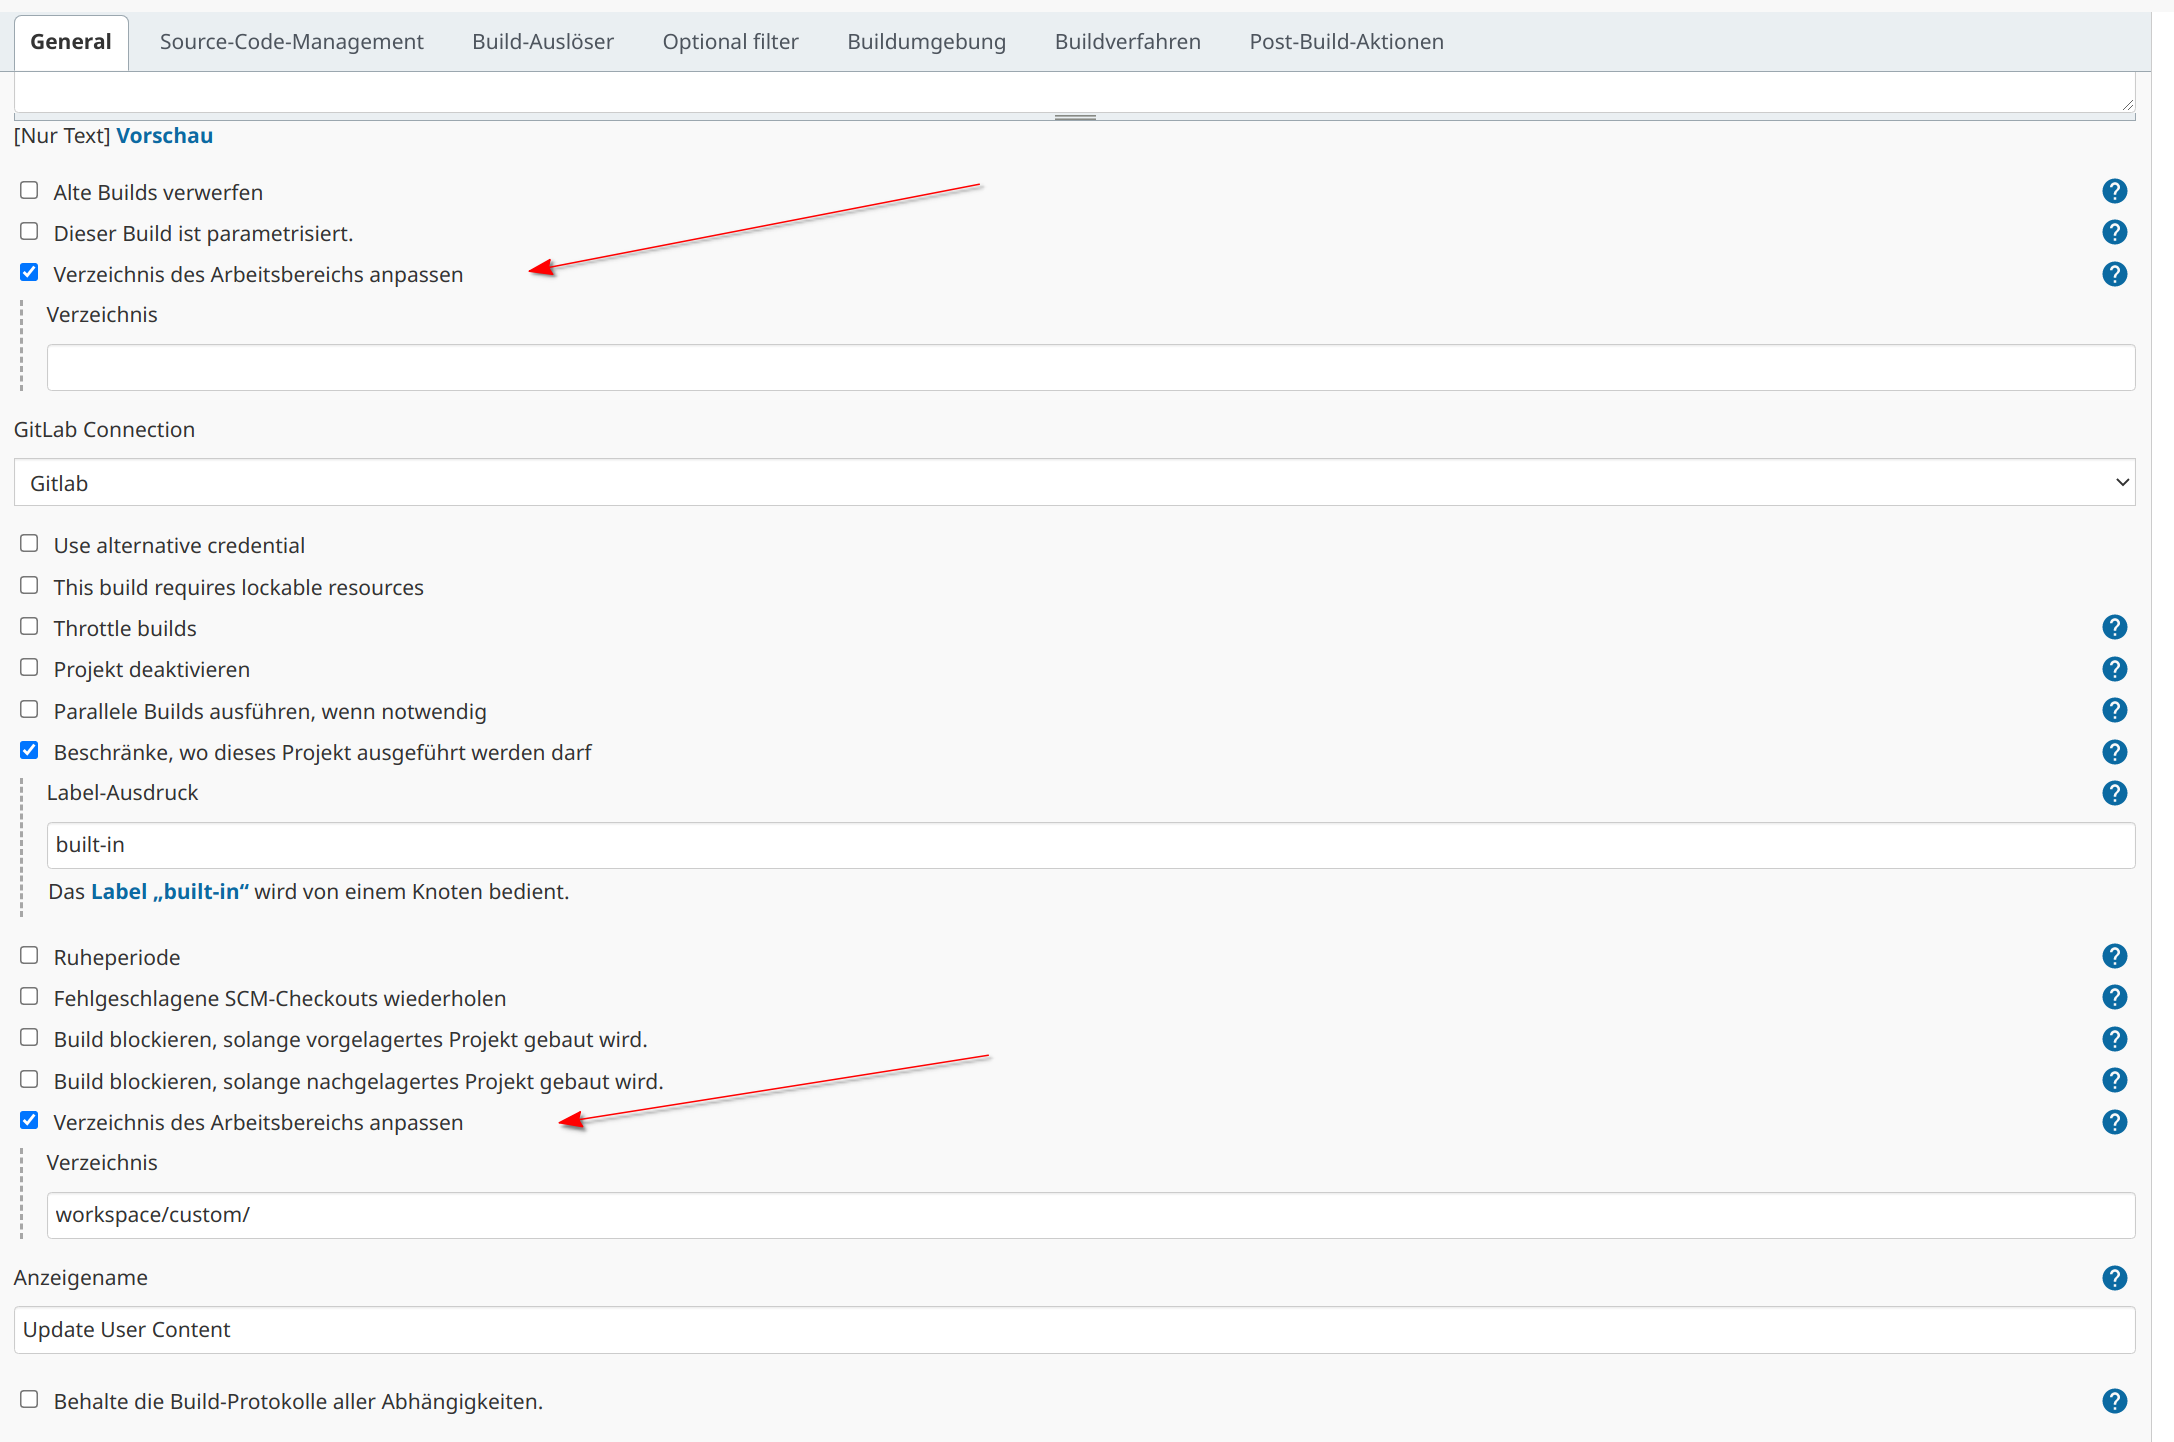Switch to Source-Code-Management tab

pos(291,42)
